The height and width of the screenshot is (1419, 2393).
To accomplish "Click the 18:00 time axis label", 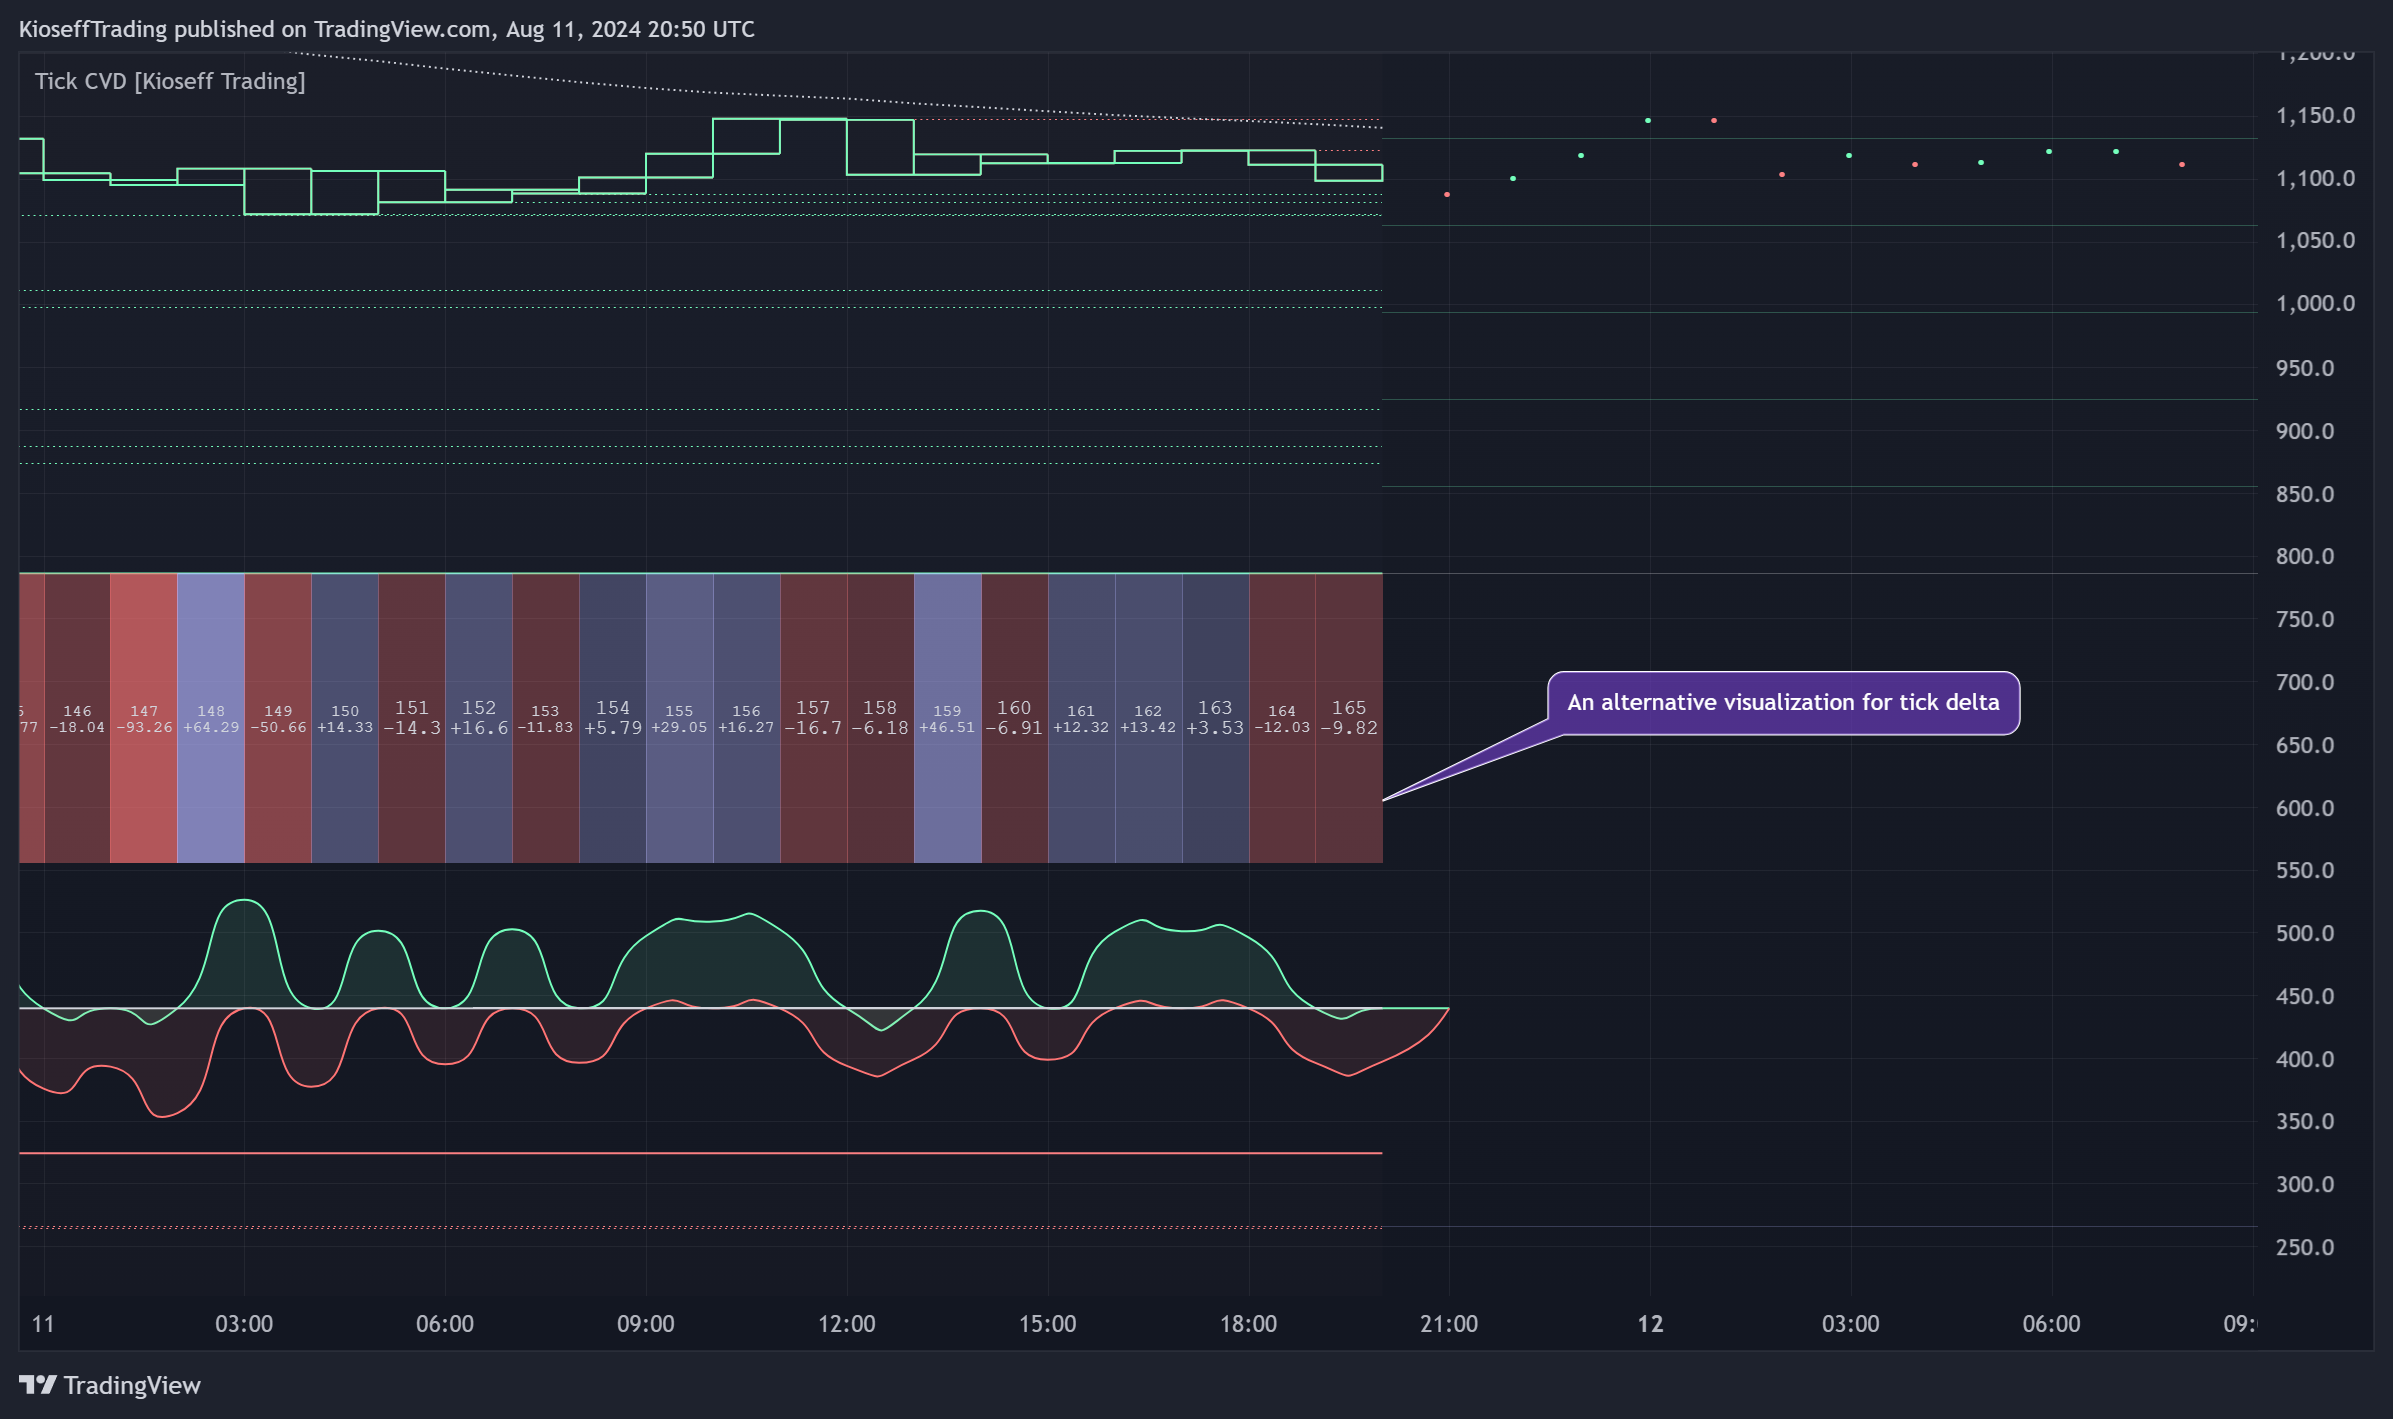I will point(1249,1324).
